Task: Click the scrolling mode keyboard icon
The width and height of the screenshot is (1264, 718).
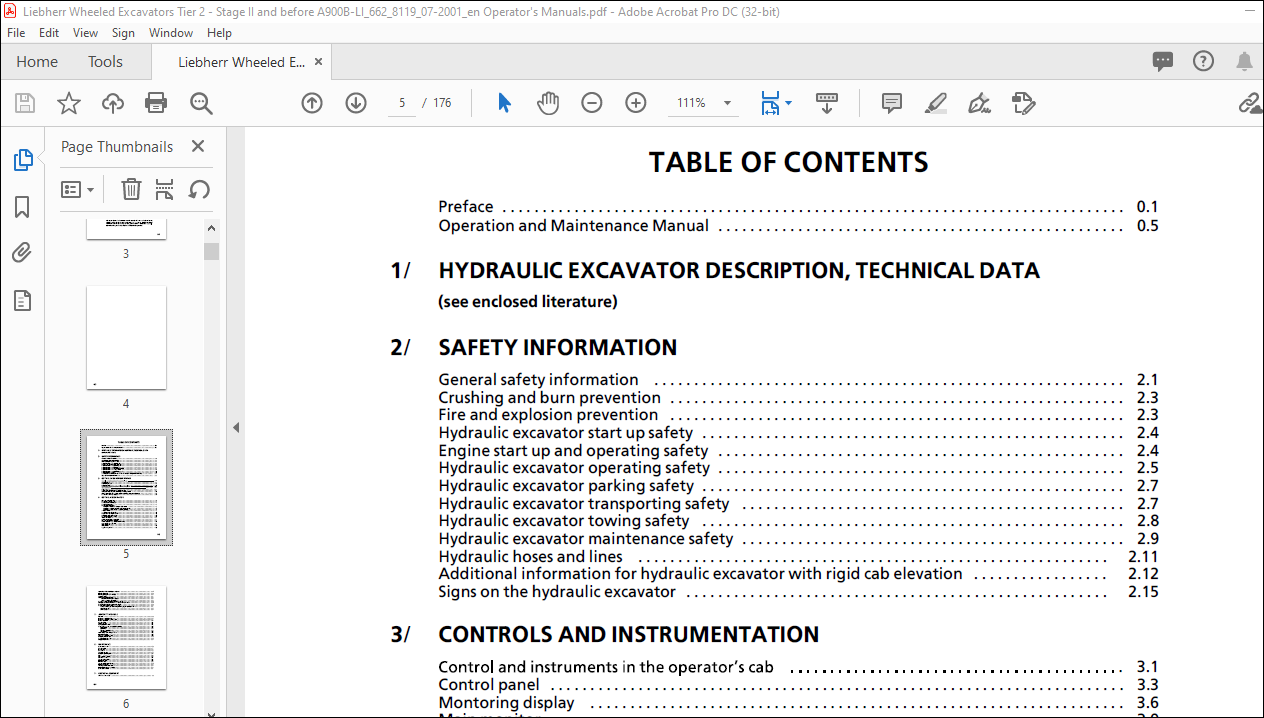Action: click(827, 103)
